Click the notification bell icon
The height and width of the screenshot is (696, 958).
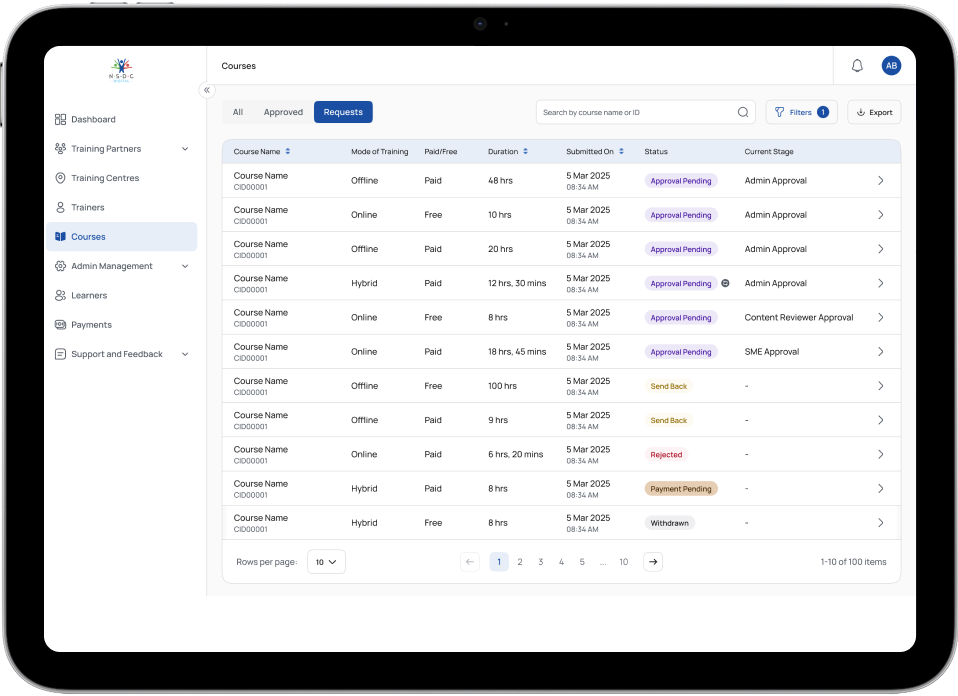[857, 66]
